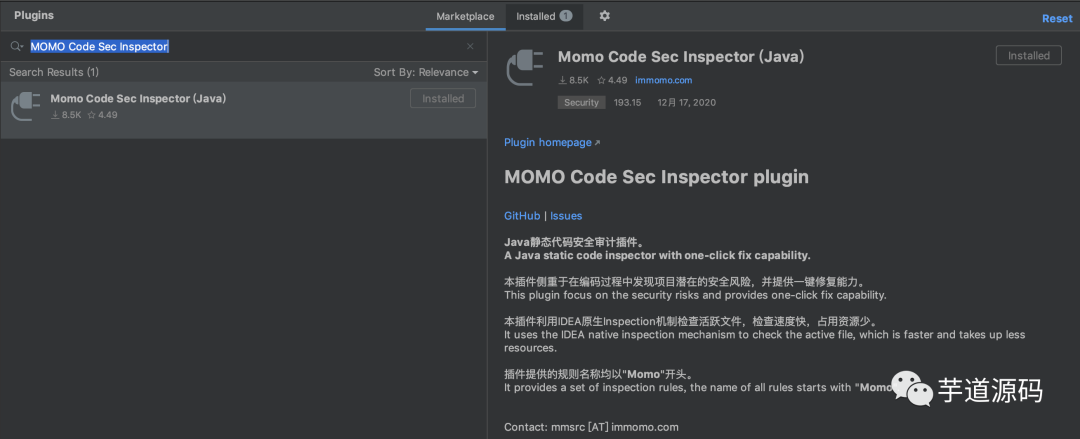Click the Plugins title

tap(34, 15)
